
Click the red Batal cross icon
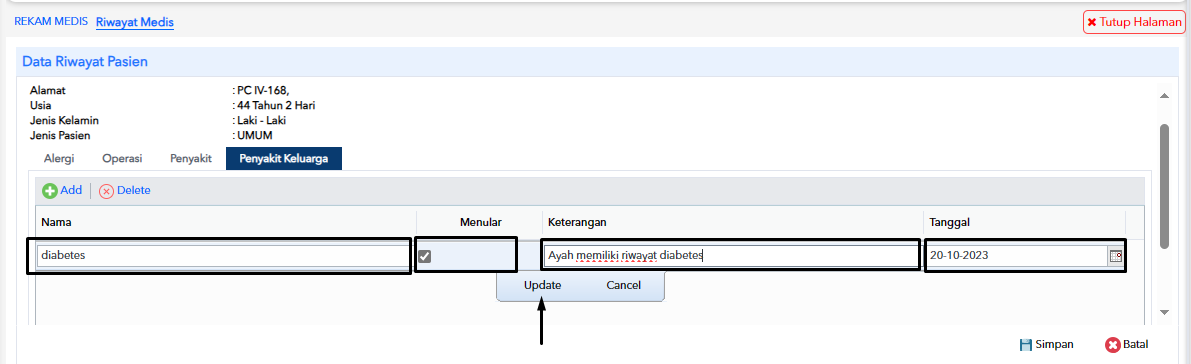pos(1113,345)
